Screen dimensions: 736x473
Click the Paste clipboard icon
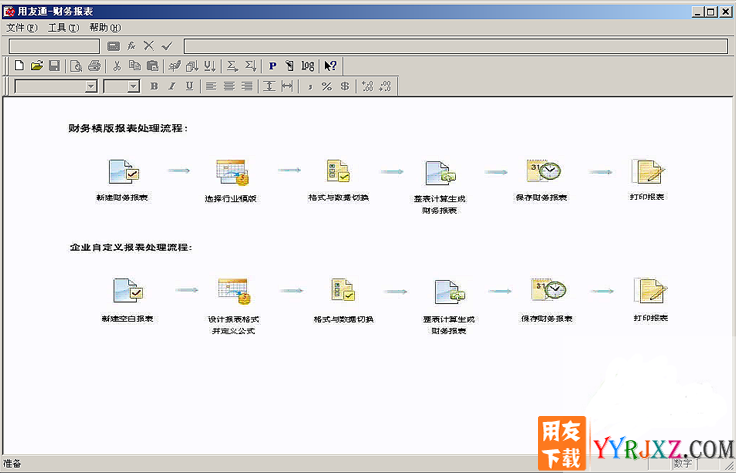click(153, 66)
